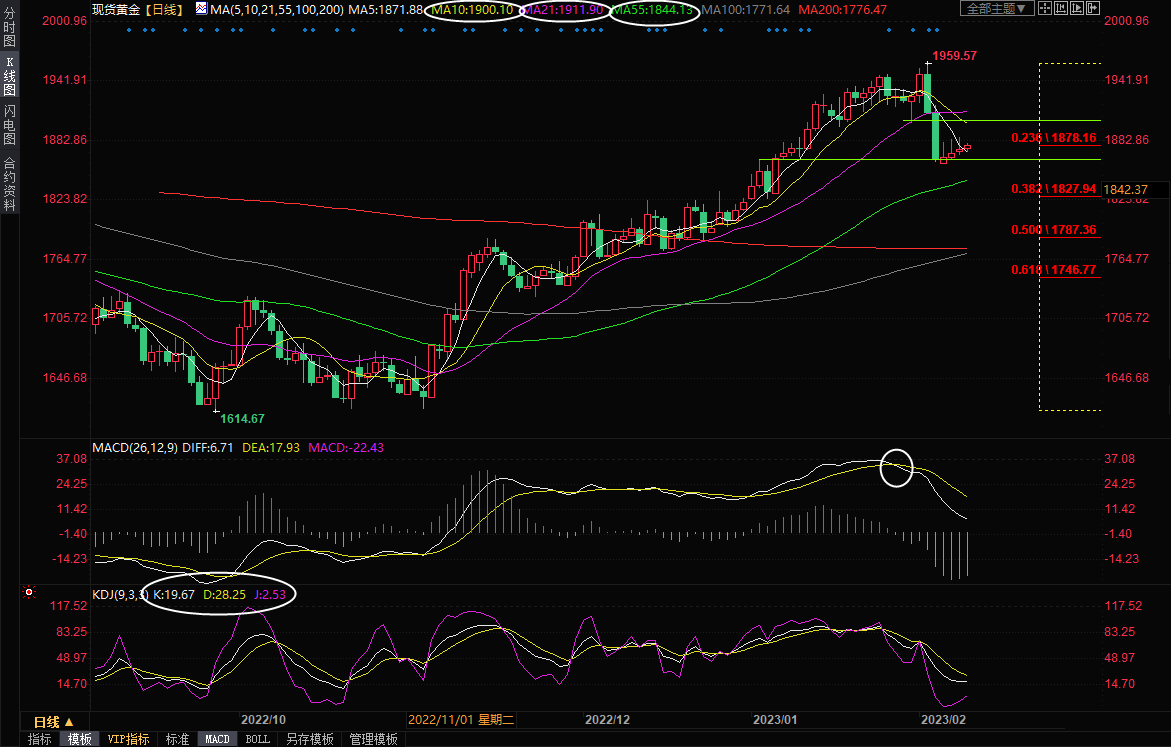This screenshot has height=747, width=1171.
Task: Click the red marker icon beside KDJ
Action: [29, 593]
